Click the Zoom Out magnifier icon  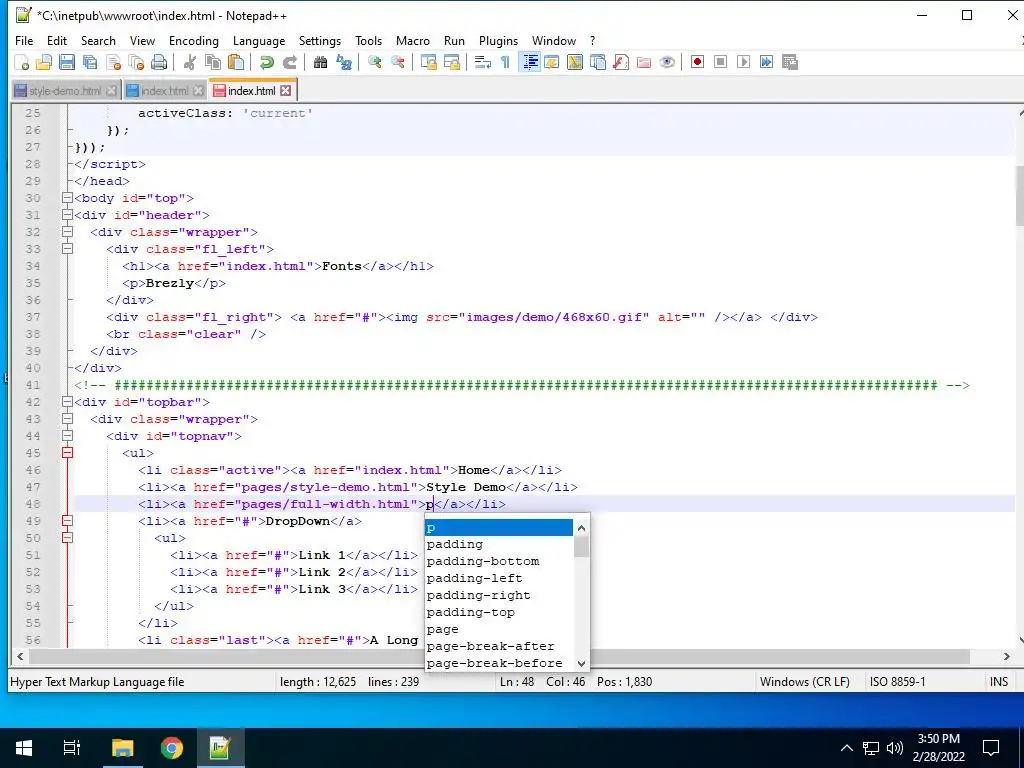[x=397, y=62]
